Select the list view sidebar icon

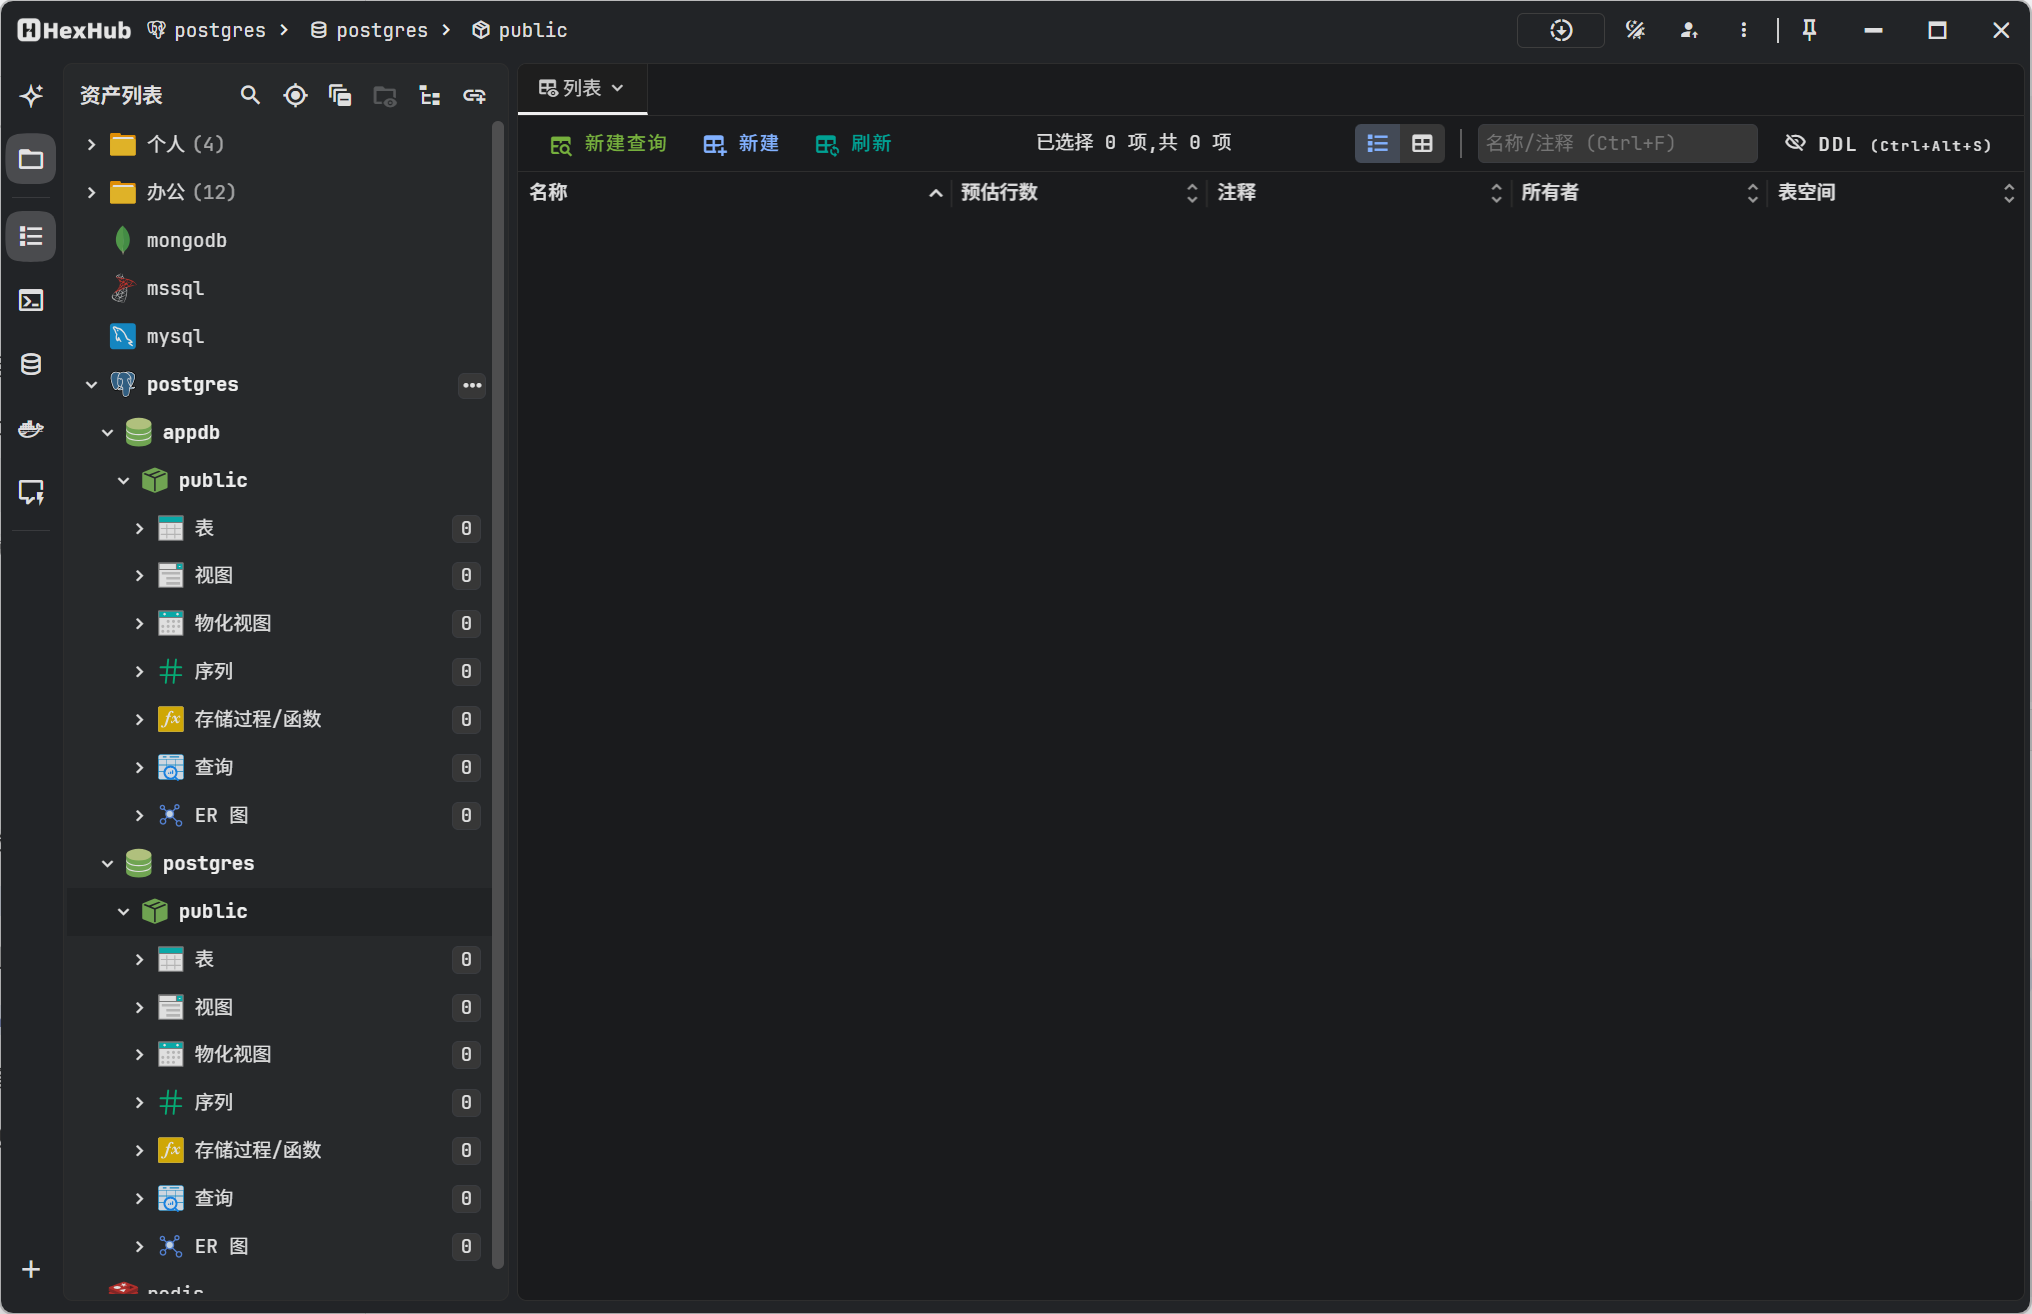(31, 236)
